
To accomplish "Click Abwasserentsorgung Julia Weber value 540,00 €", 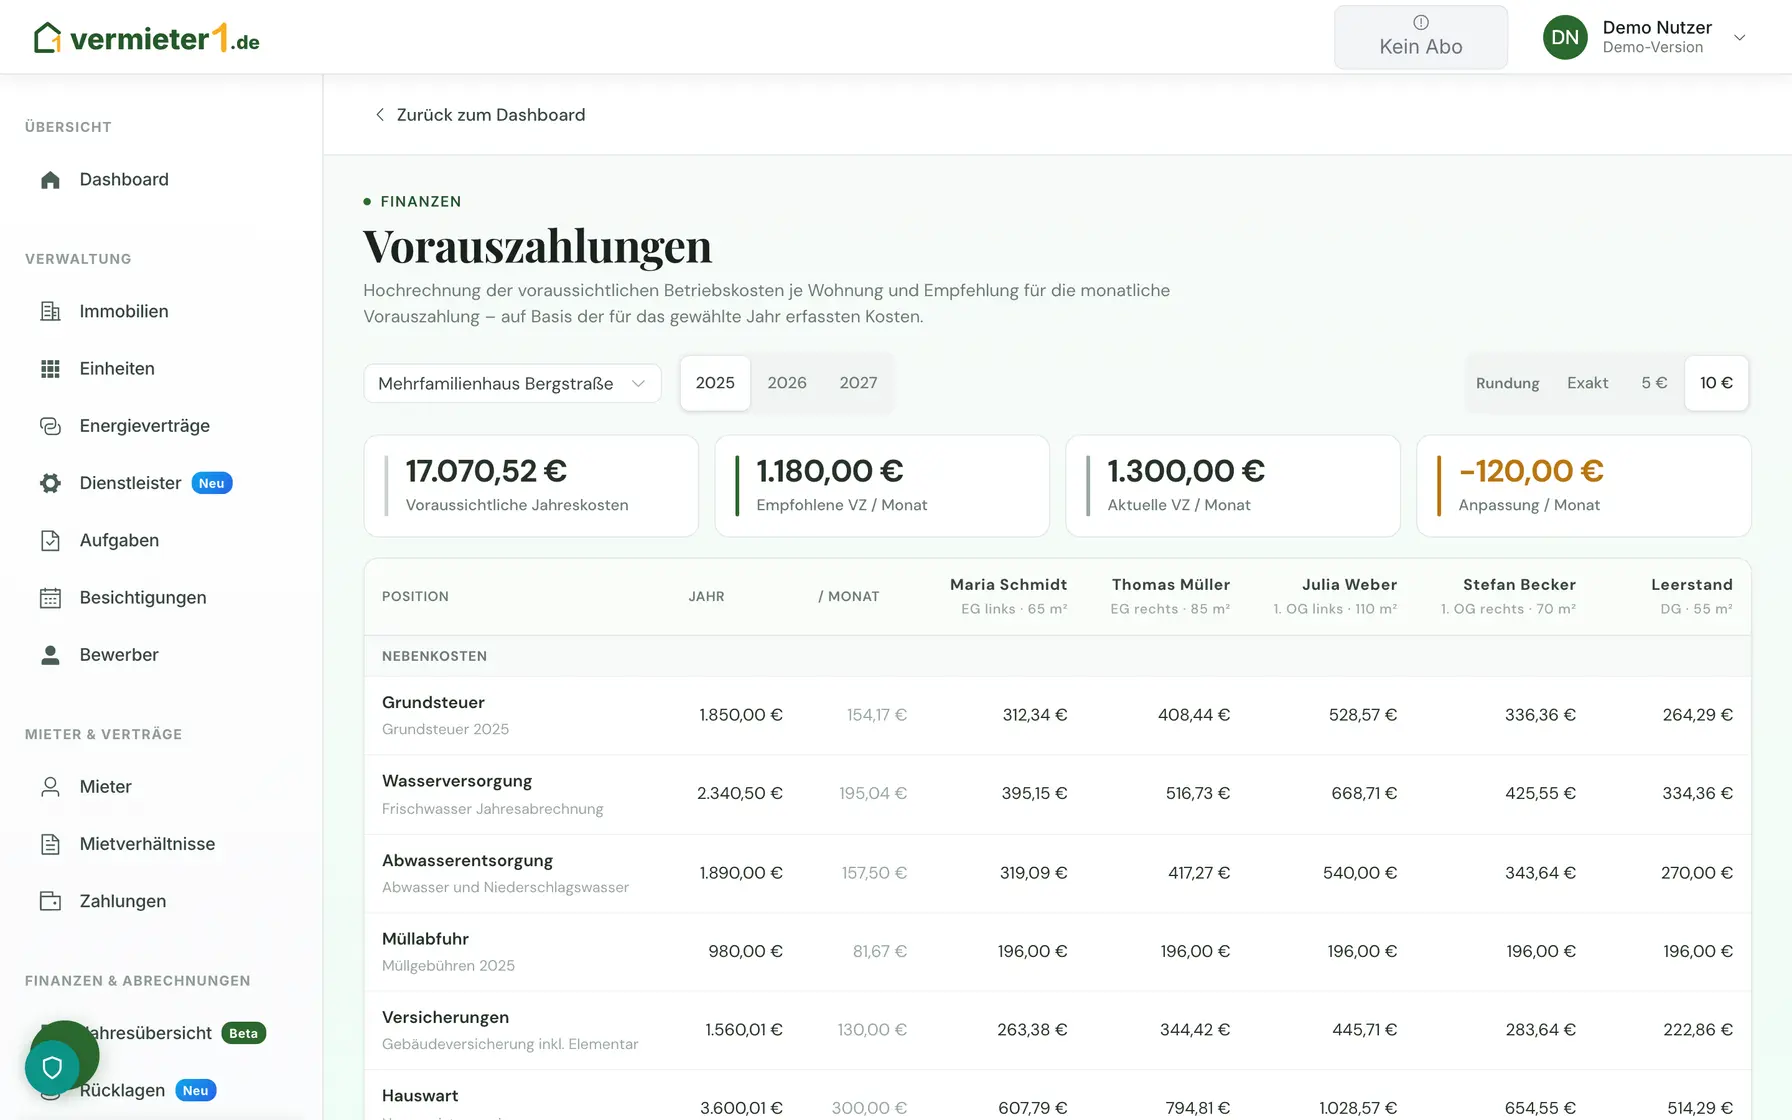I will pos(1359,873).
